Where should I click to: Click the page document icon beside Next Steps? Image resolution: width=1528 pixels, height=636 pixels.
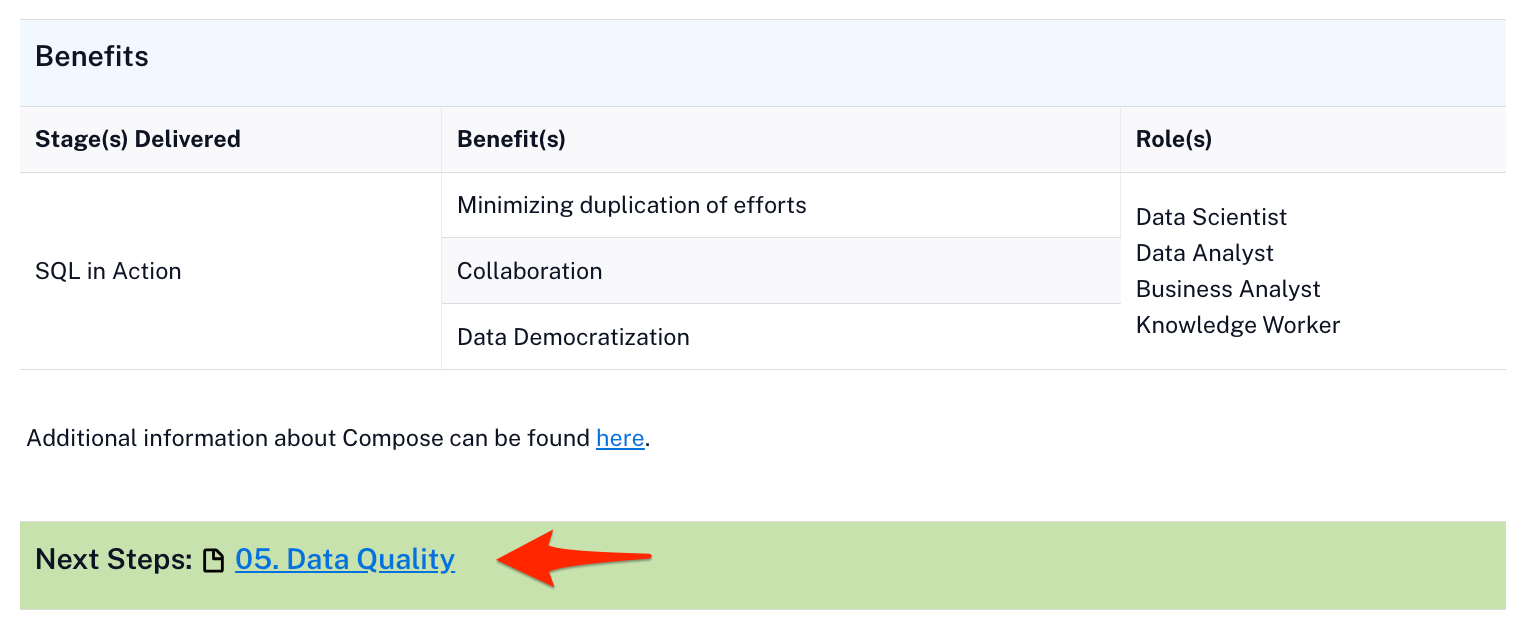pos(213,561)
